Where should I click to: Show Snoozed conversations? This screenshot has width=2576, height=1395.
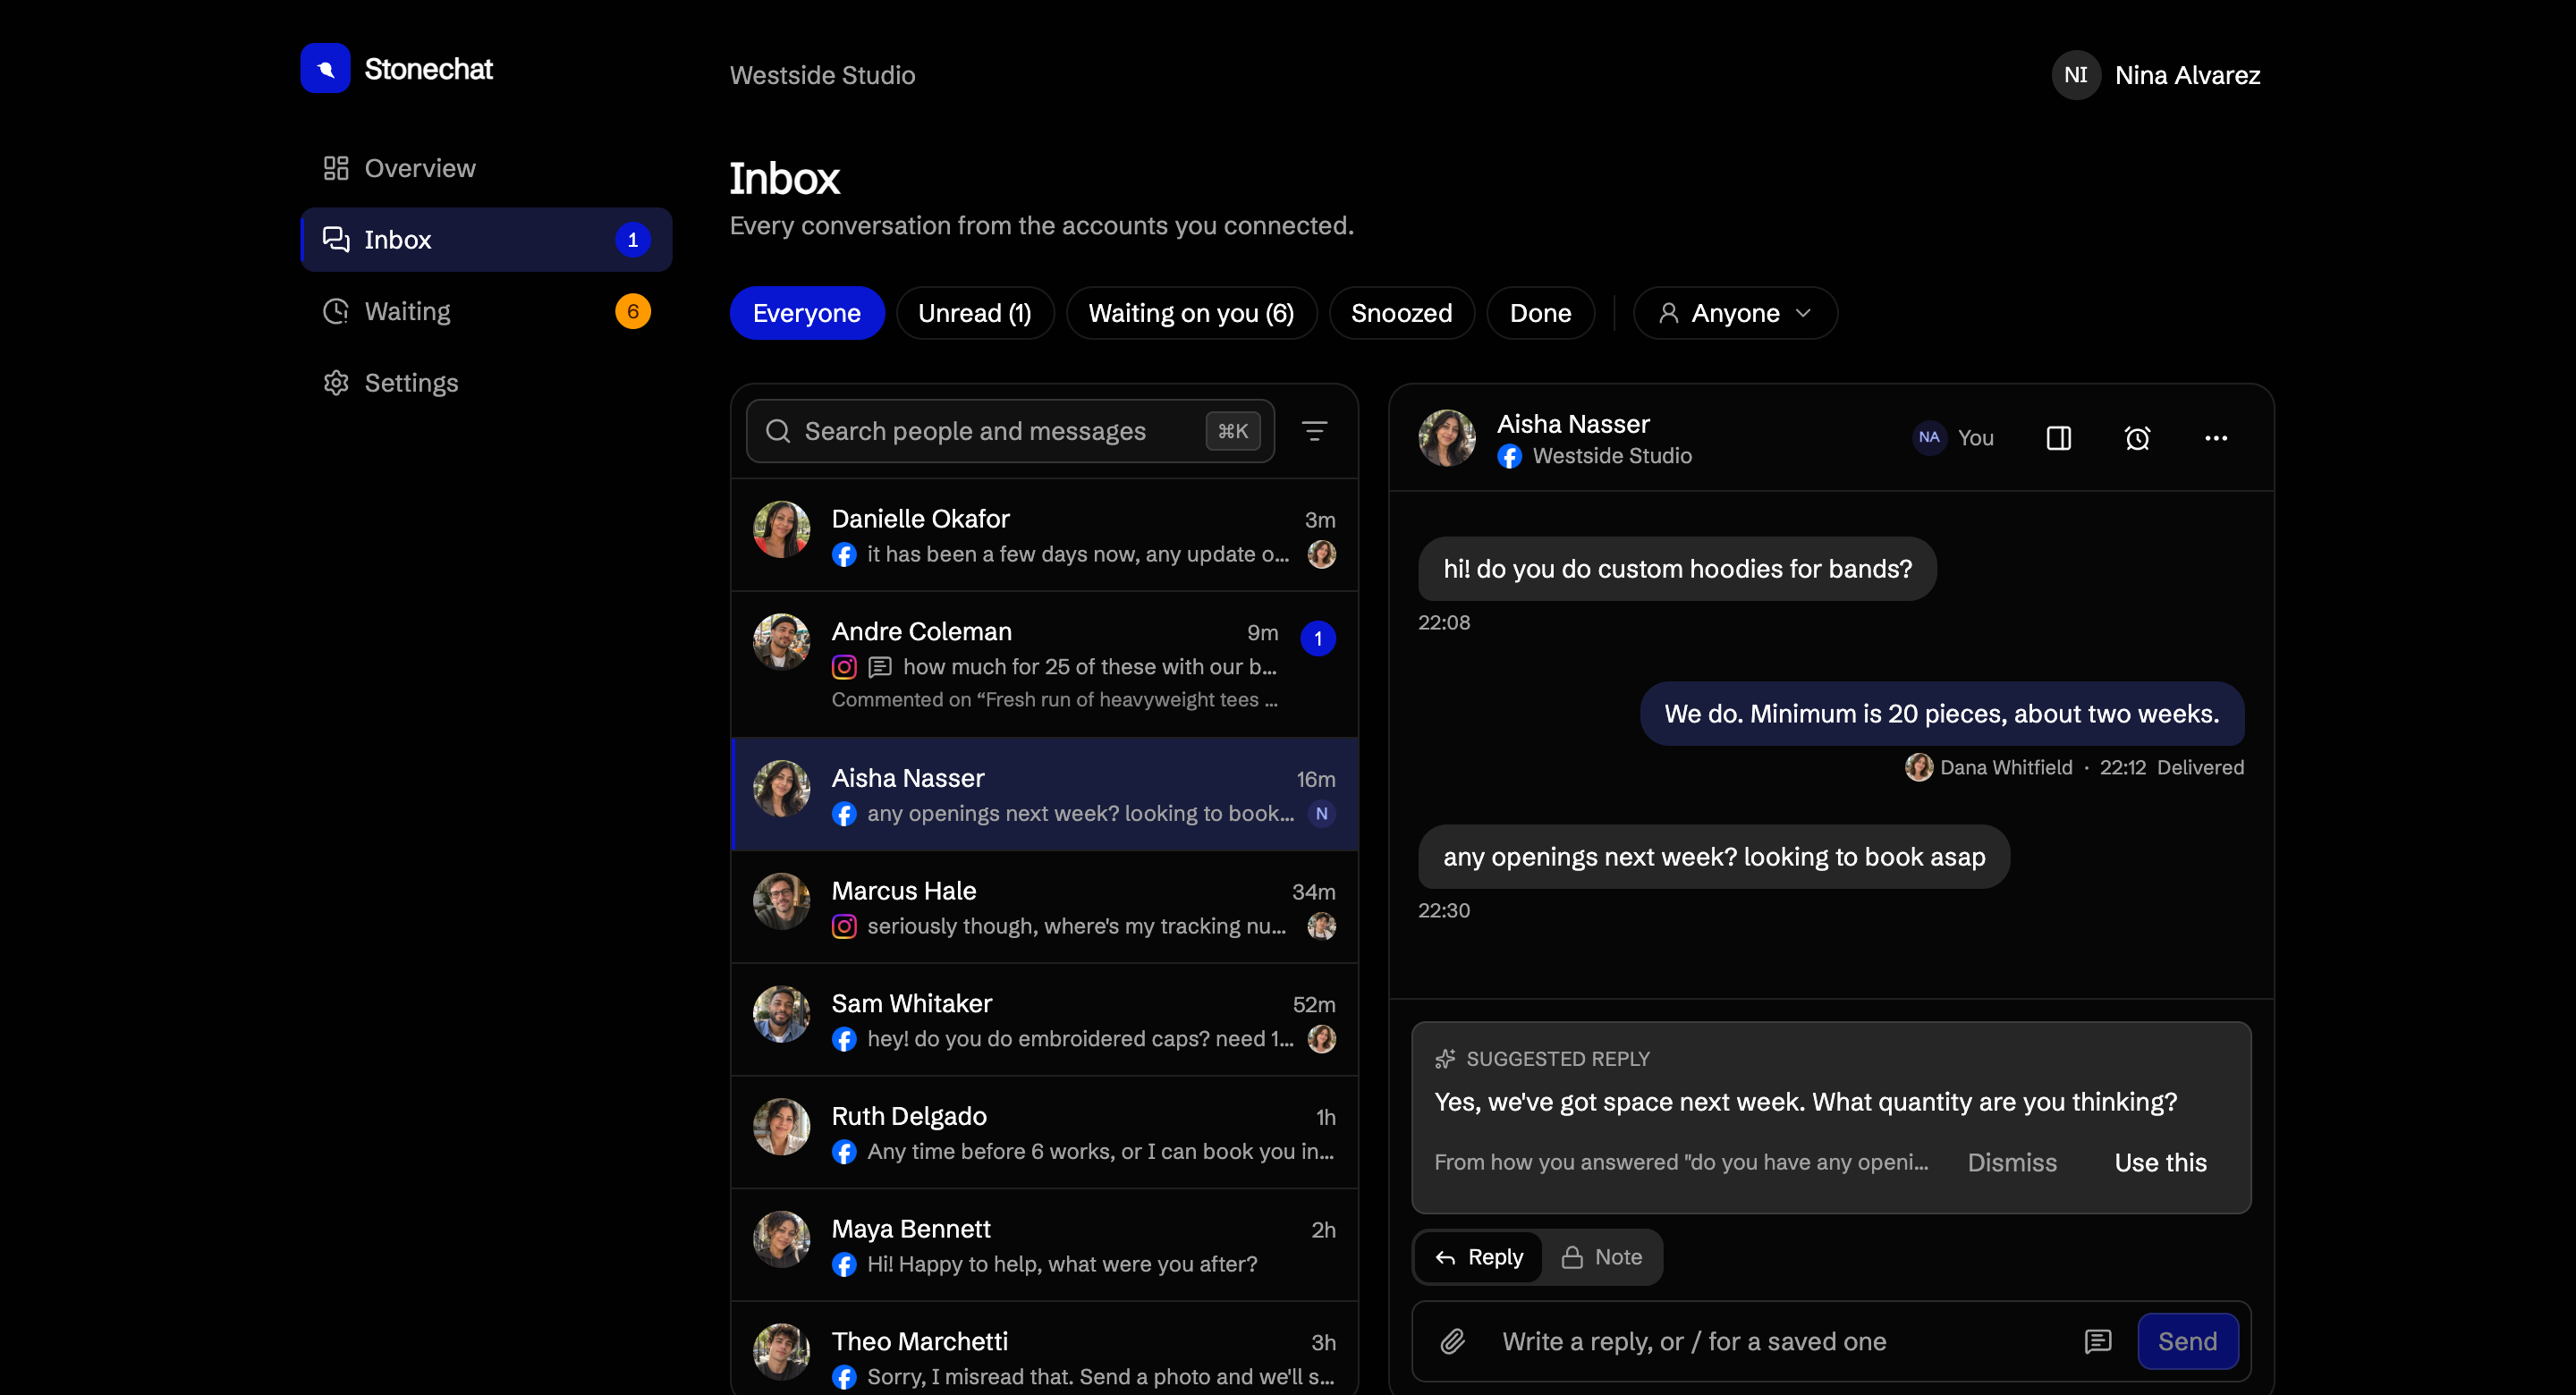[1401, 313]
